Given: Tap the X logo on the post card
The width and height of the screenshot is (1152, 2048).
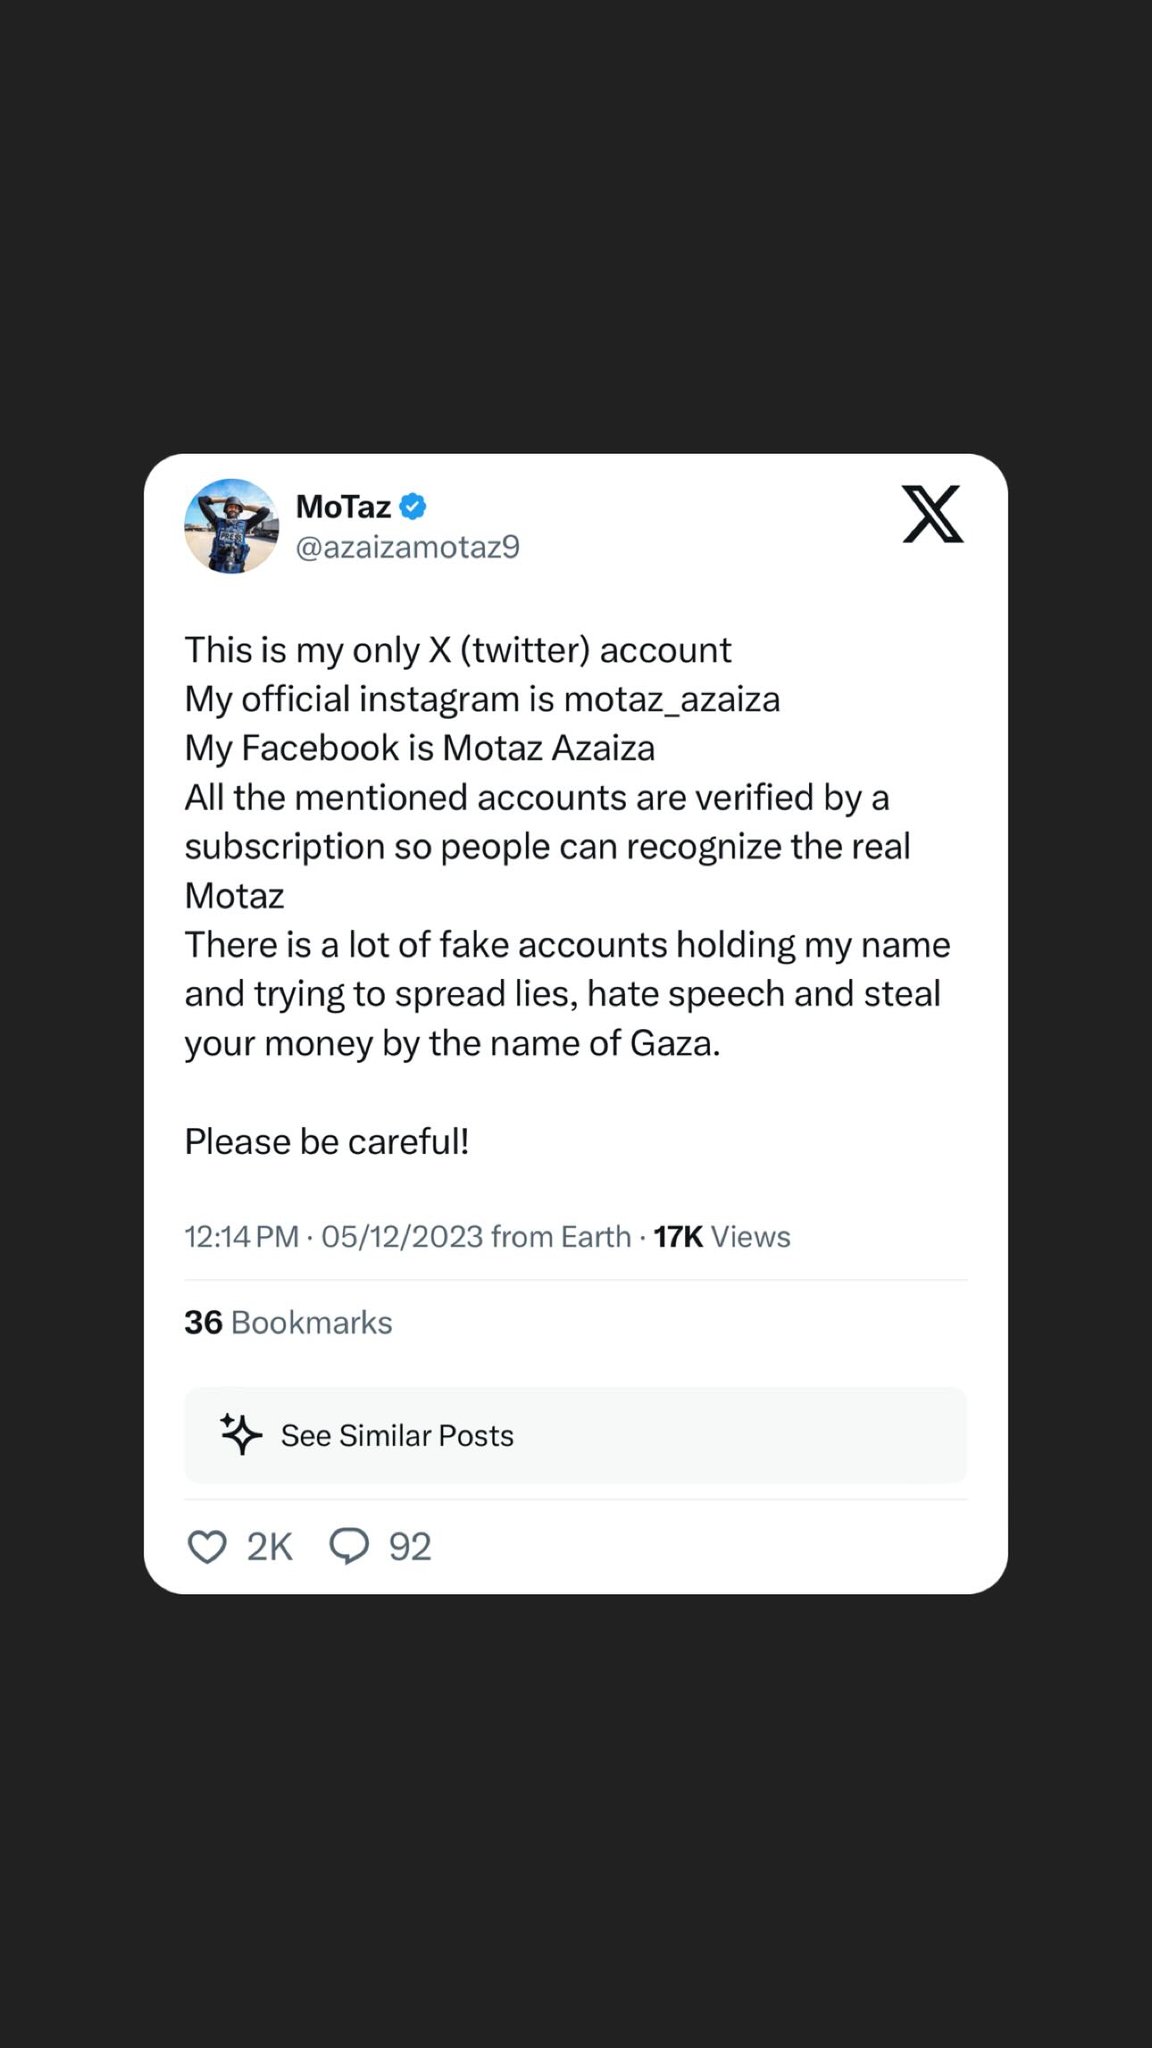Looking at the screenshot, I should (932, 514).
